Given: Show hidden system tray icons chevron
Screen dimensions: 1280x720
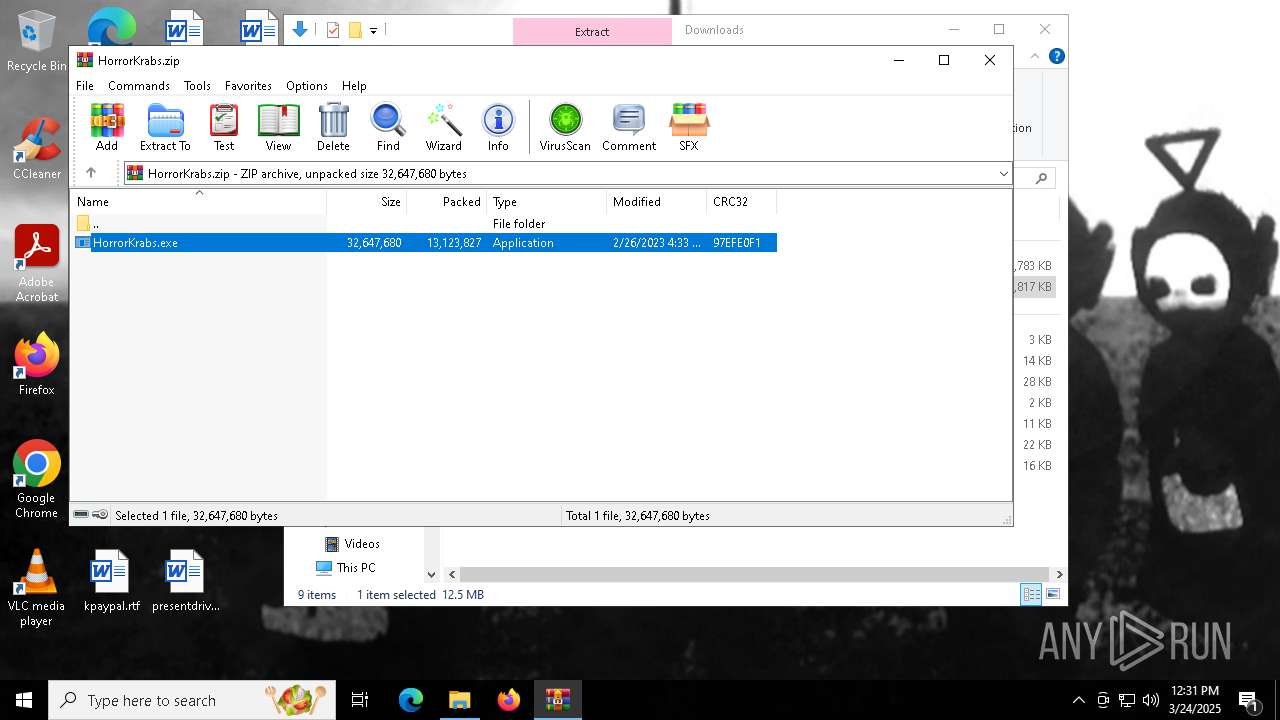Looking at the screenshot, I should 1078,700.
